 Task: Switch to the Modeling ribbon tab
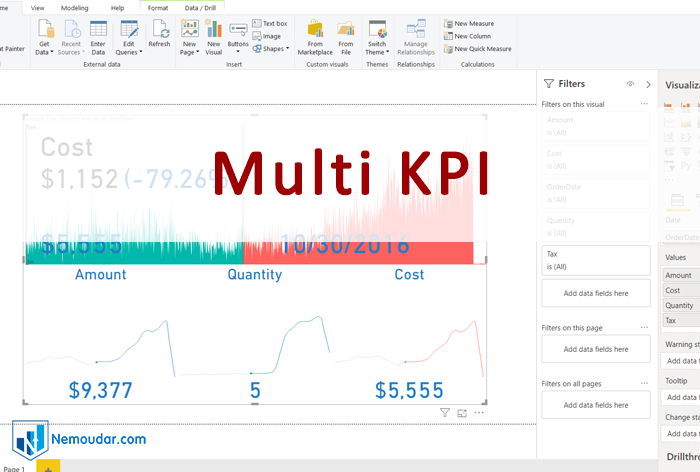(75, 7)
